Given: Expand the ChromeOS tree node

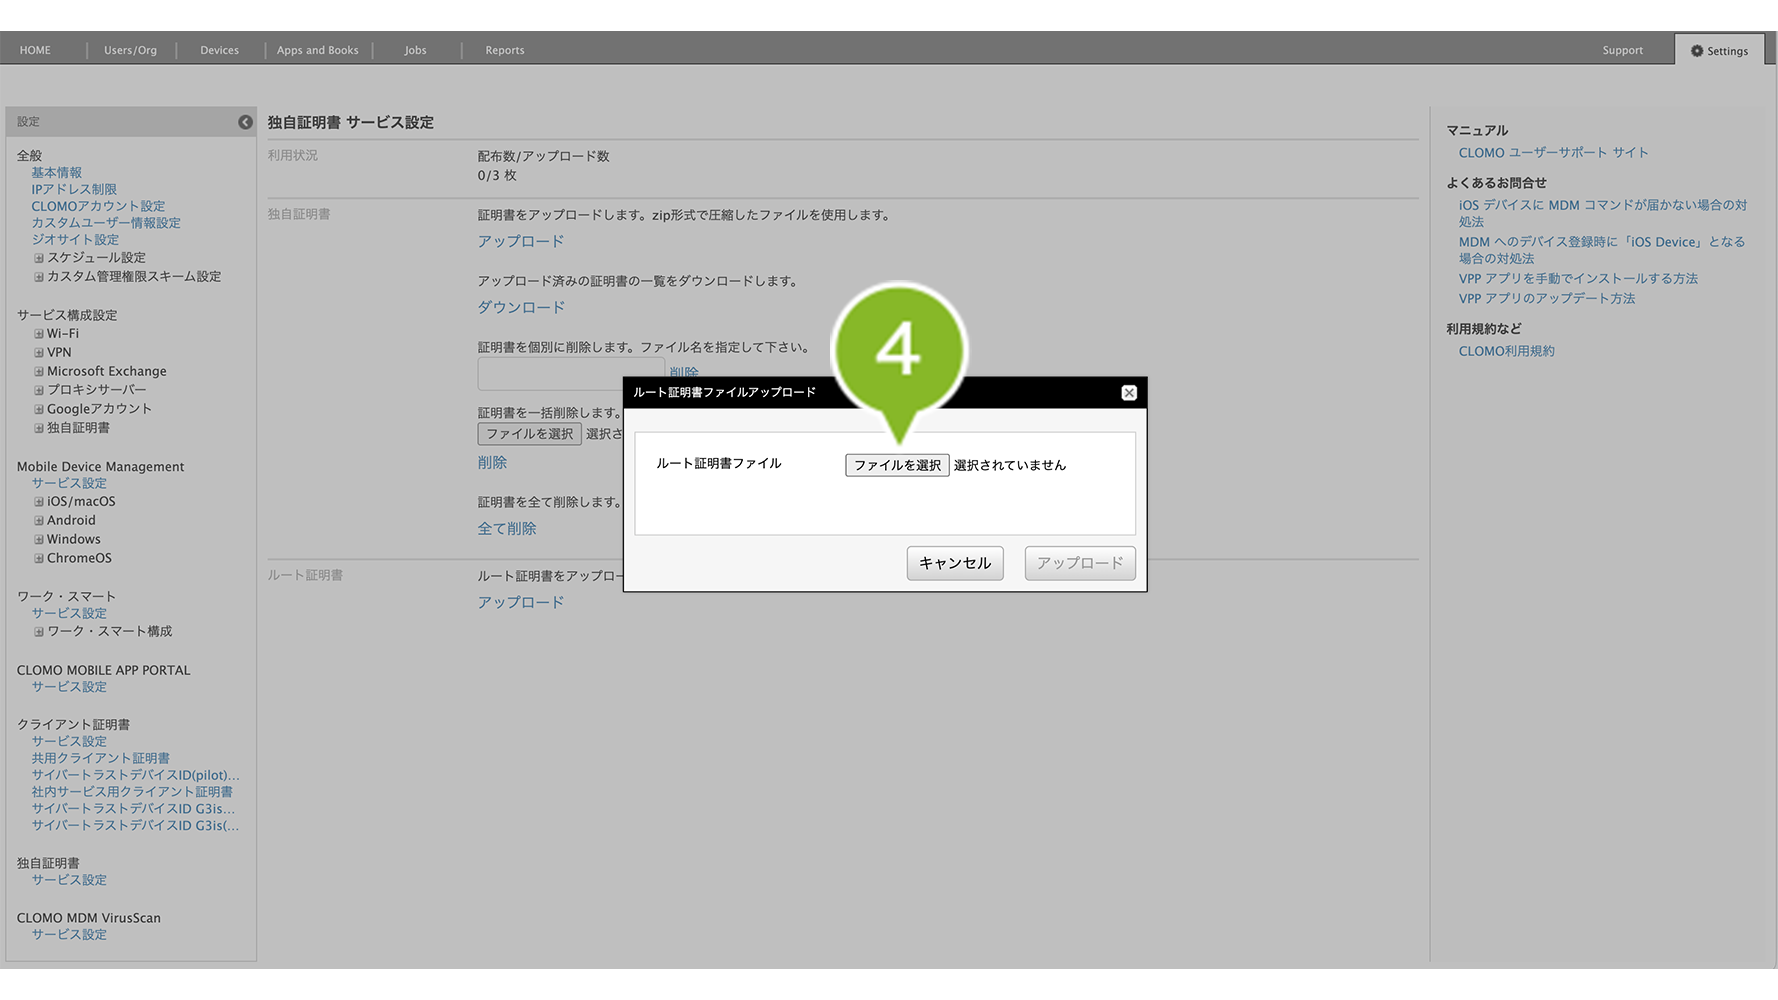Looking at the screenshot, I should coord(39,559).
